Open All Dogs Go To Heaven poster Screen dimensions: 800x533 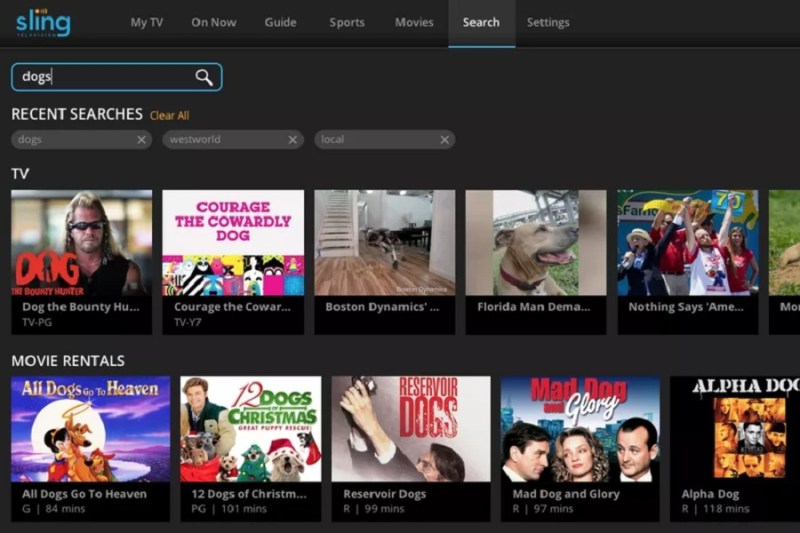click(x=90, y=429)
